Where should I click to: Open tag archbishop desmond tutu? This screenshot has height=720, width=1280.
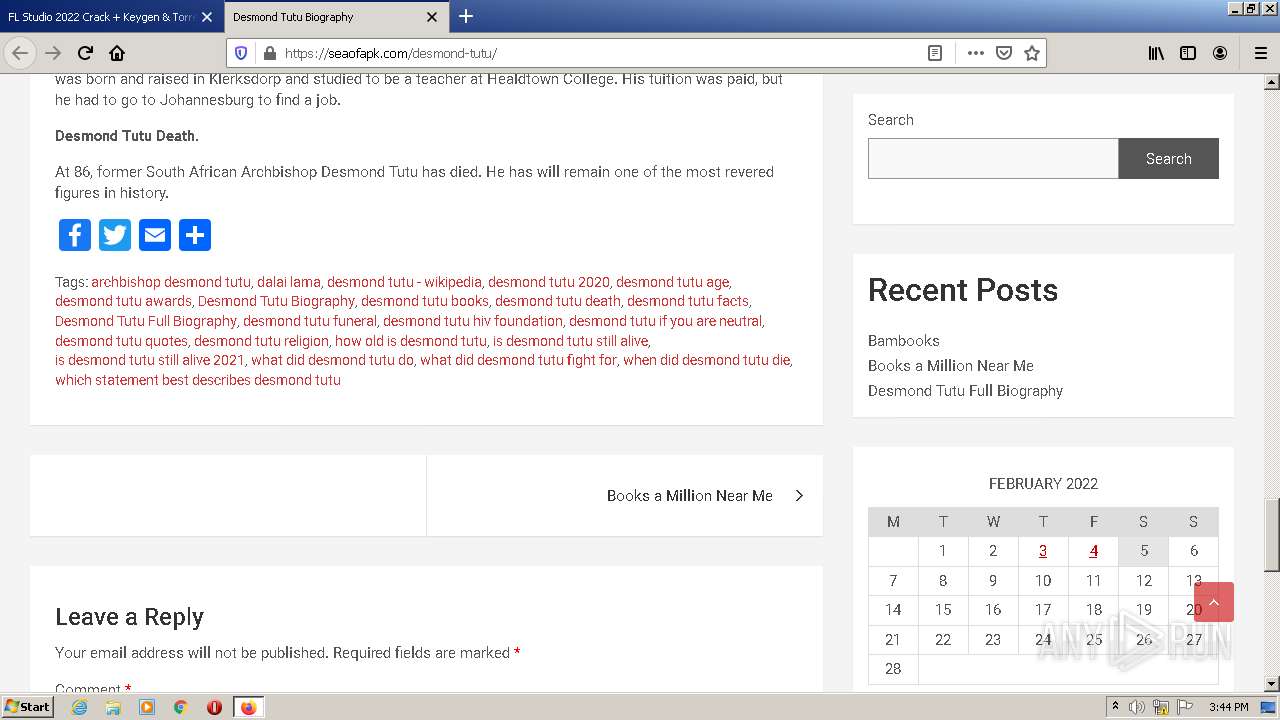point(171,282)
